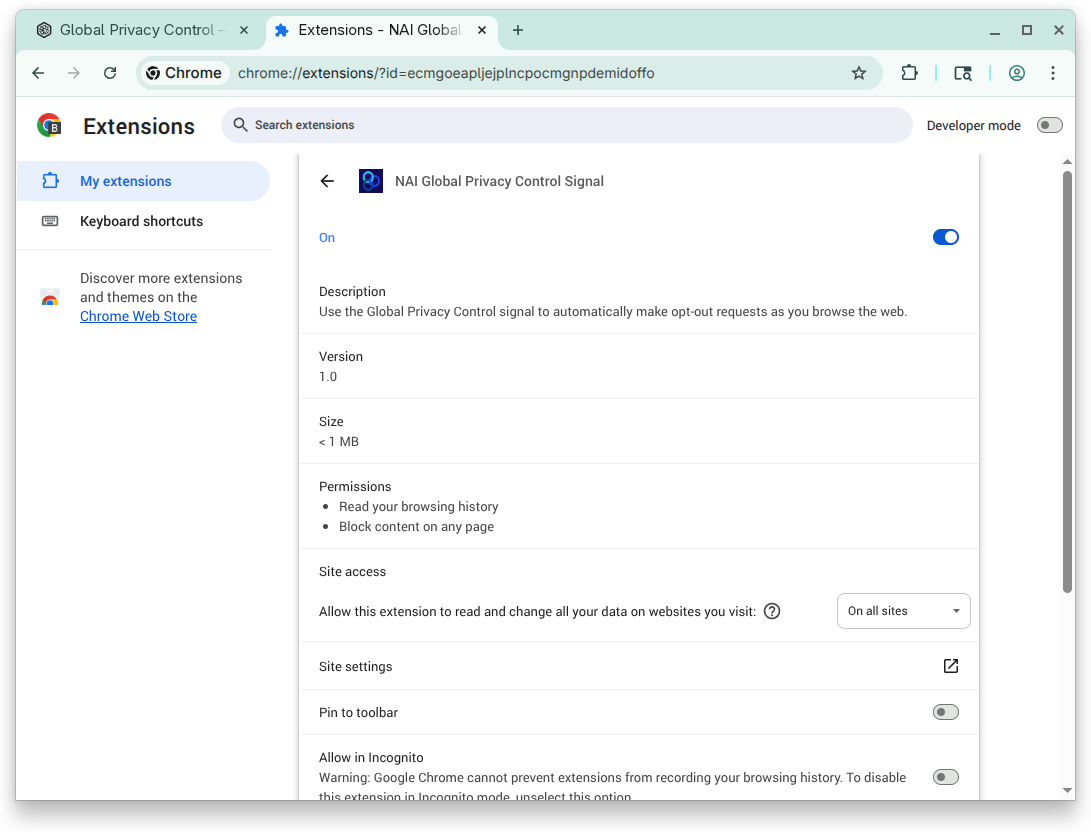Click the profile avatar icon
The width and height of the screenshot is (1091, 832).
[1017, 73]
